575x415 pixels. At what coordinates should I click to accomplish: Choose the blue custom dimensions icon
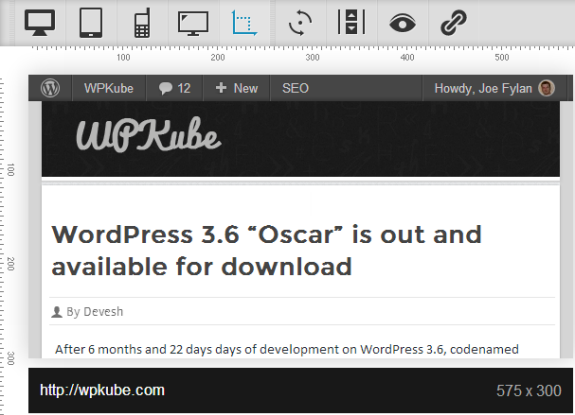tap(245, 23)
